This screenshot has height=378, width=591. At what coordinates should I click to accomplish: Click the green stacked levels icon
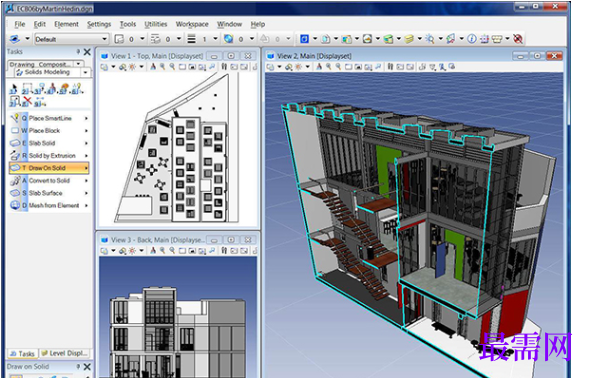pos(388,39)
